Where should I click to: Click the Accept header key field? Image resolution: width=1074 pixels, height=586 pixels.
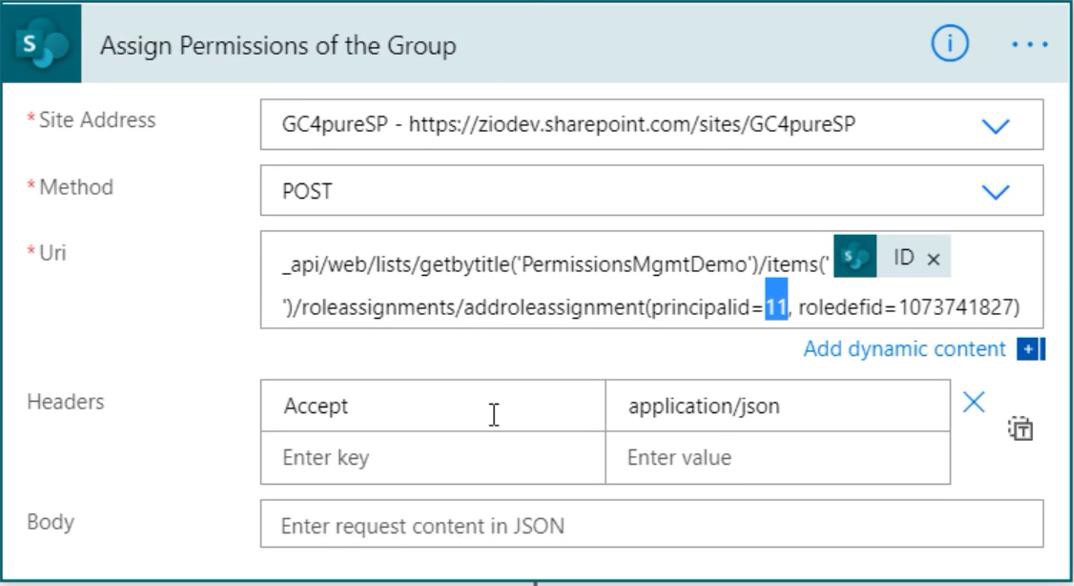click(433, 406)
